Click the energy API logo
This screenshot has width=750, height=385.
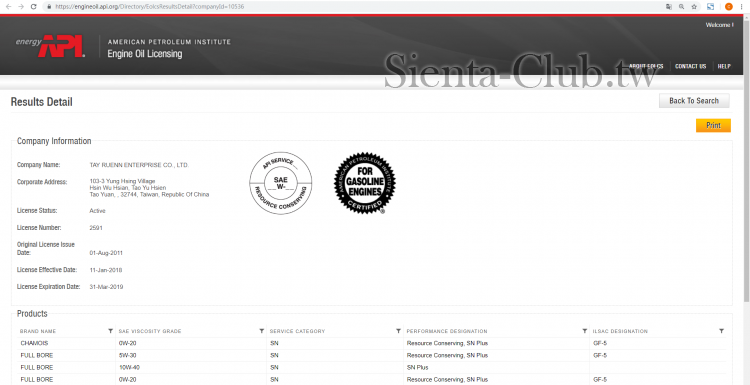tap(50, 46)
